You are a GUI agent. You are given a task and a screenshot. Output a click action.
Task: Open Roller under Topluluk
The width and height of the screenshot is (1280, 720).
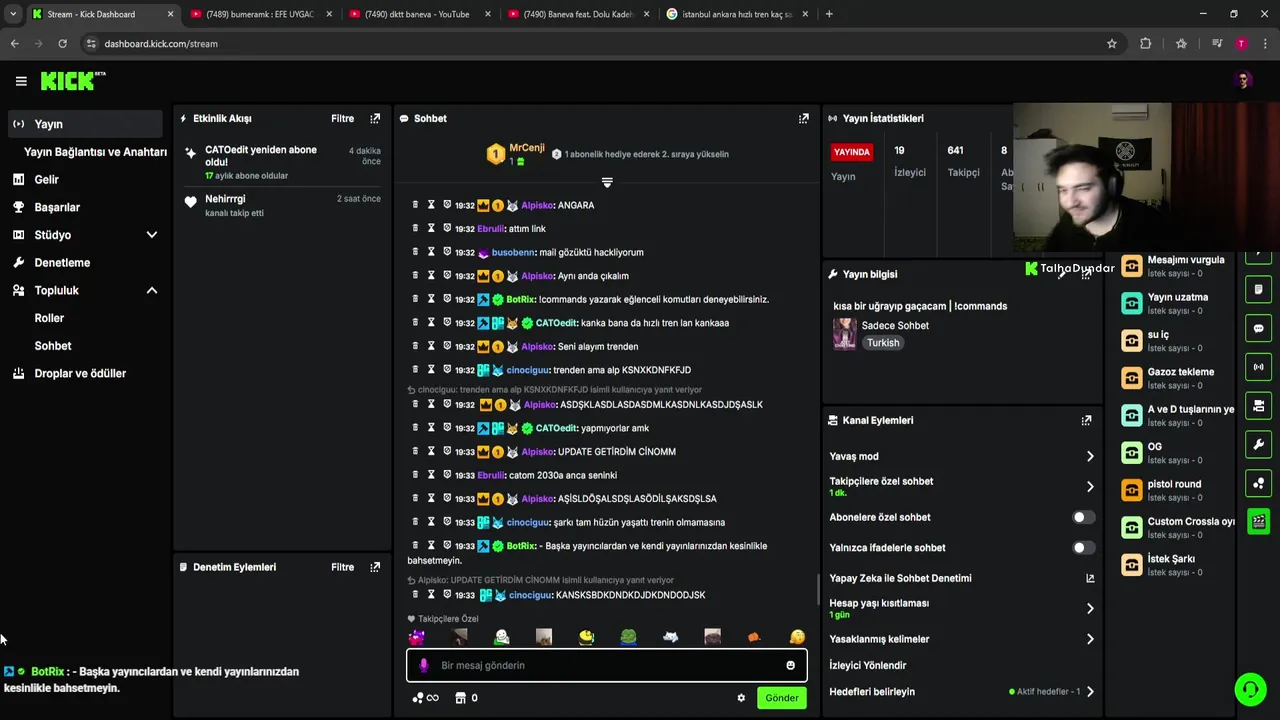[49, 318]
